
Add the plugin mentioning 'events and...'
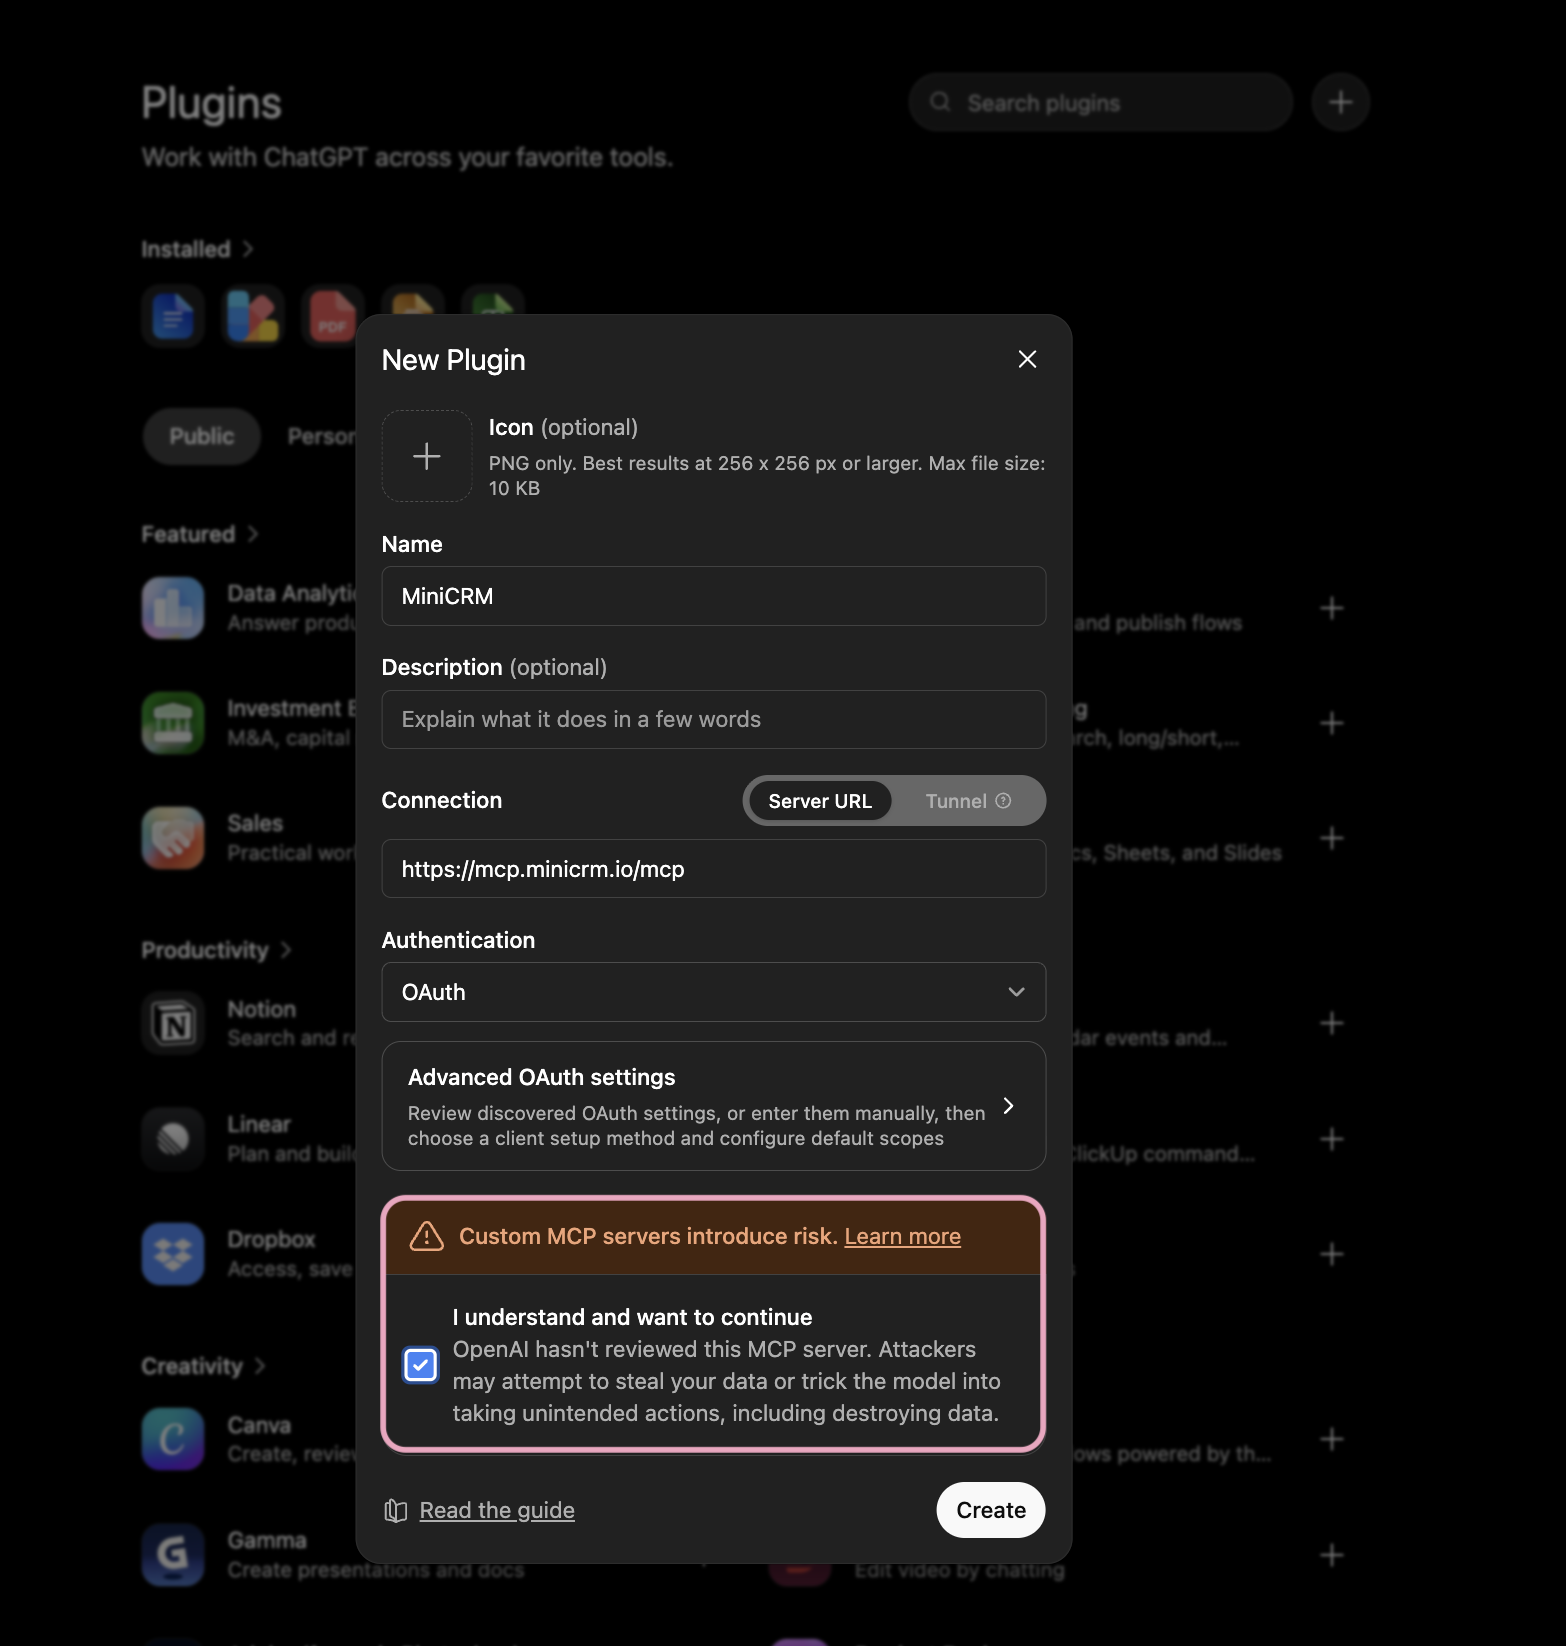tap(1332, 1024)
